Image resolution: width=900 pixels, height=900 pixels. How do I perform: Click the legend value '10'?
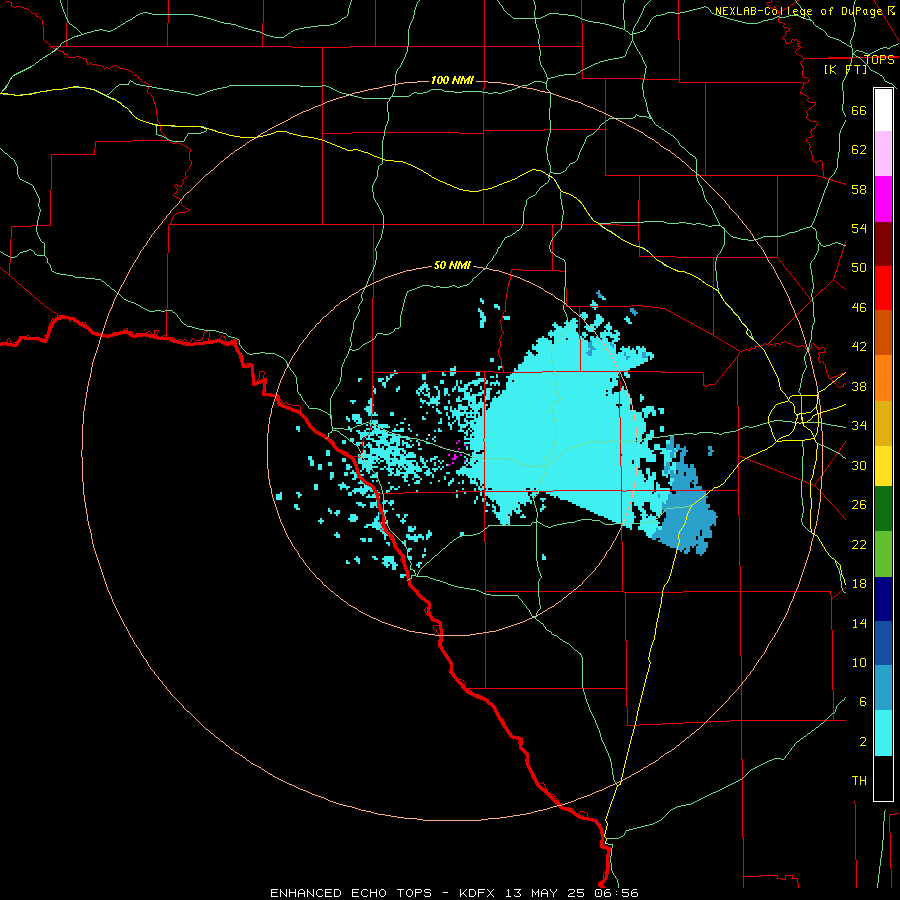pyautogui.click(x=859, y=663)
